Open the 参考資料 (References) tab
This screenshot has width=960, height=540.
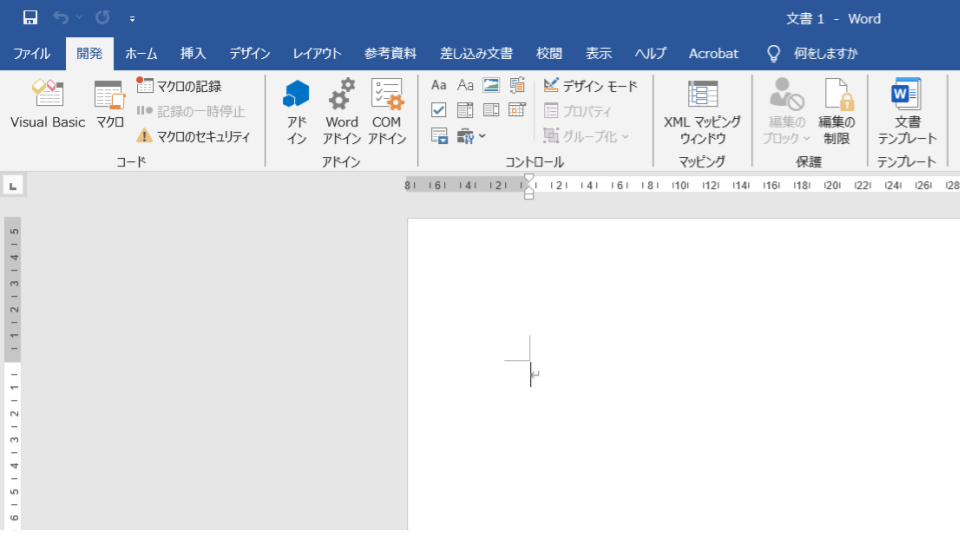tap(390, 54)
